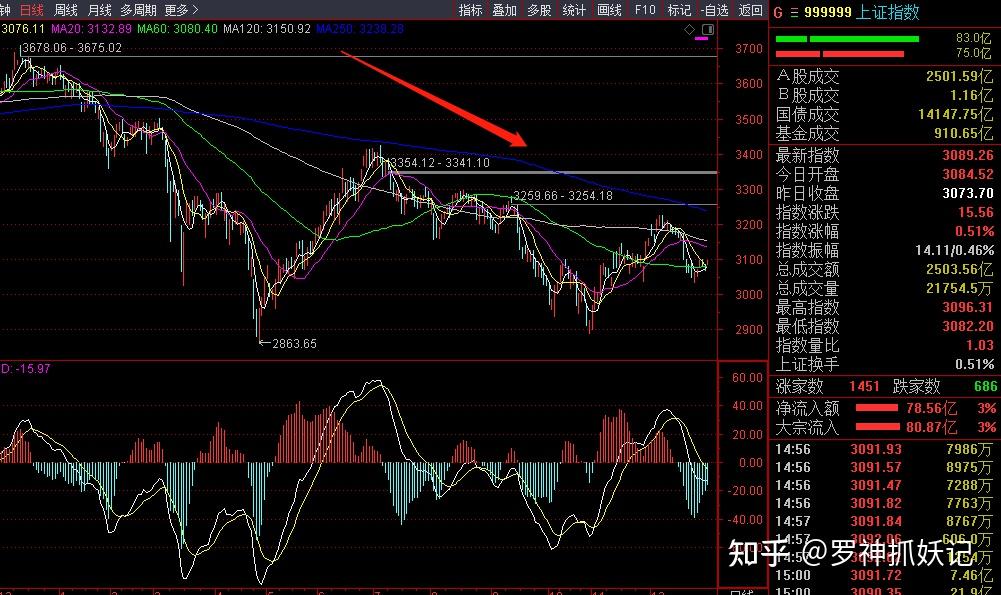Click the 最新指数 value 3089.26
This screenshot has height=595, width=1001.
[x=968, y=155]
